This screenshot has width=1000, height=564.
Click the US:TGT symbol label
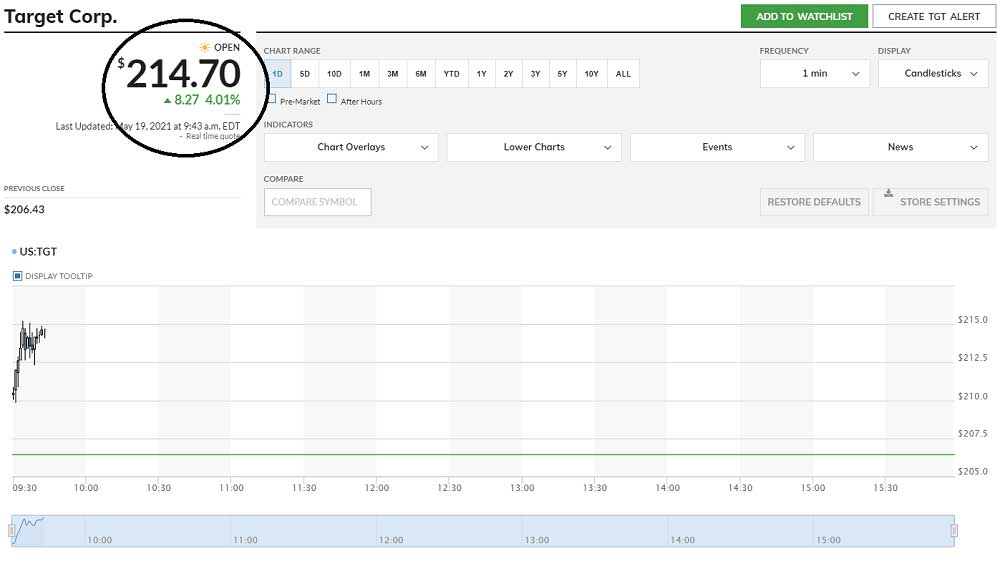[38, 252]
